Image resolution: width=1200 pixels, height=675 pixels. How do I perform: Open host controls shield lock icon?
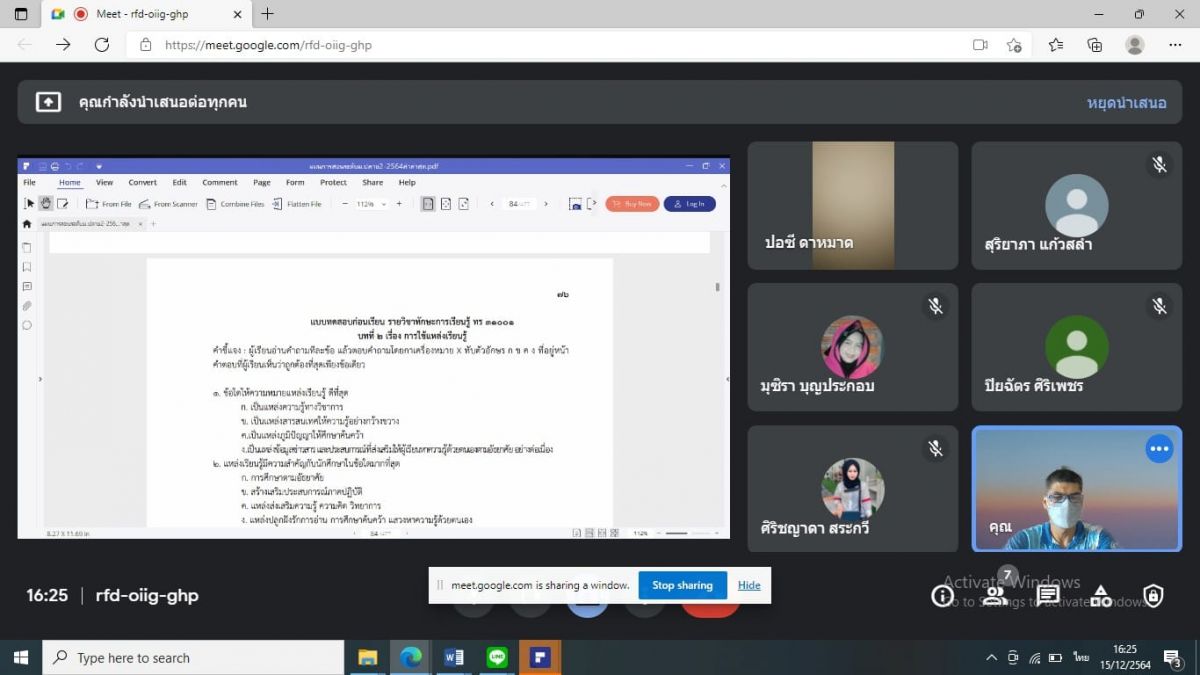pyautogui.click(x=1153, y=596)
